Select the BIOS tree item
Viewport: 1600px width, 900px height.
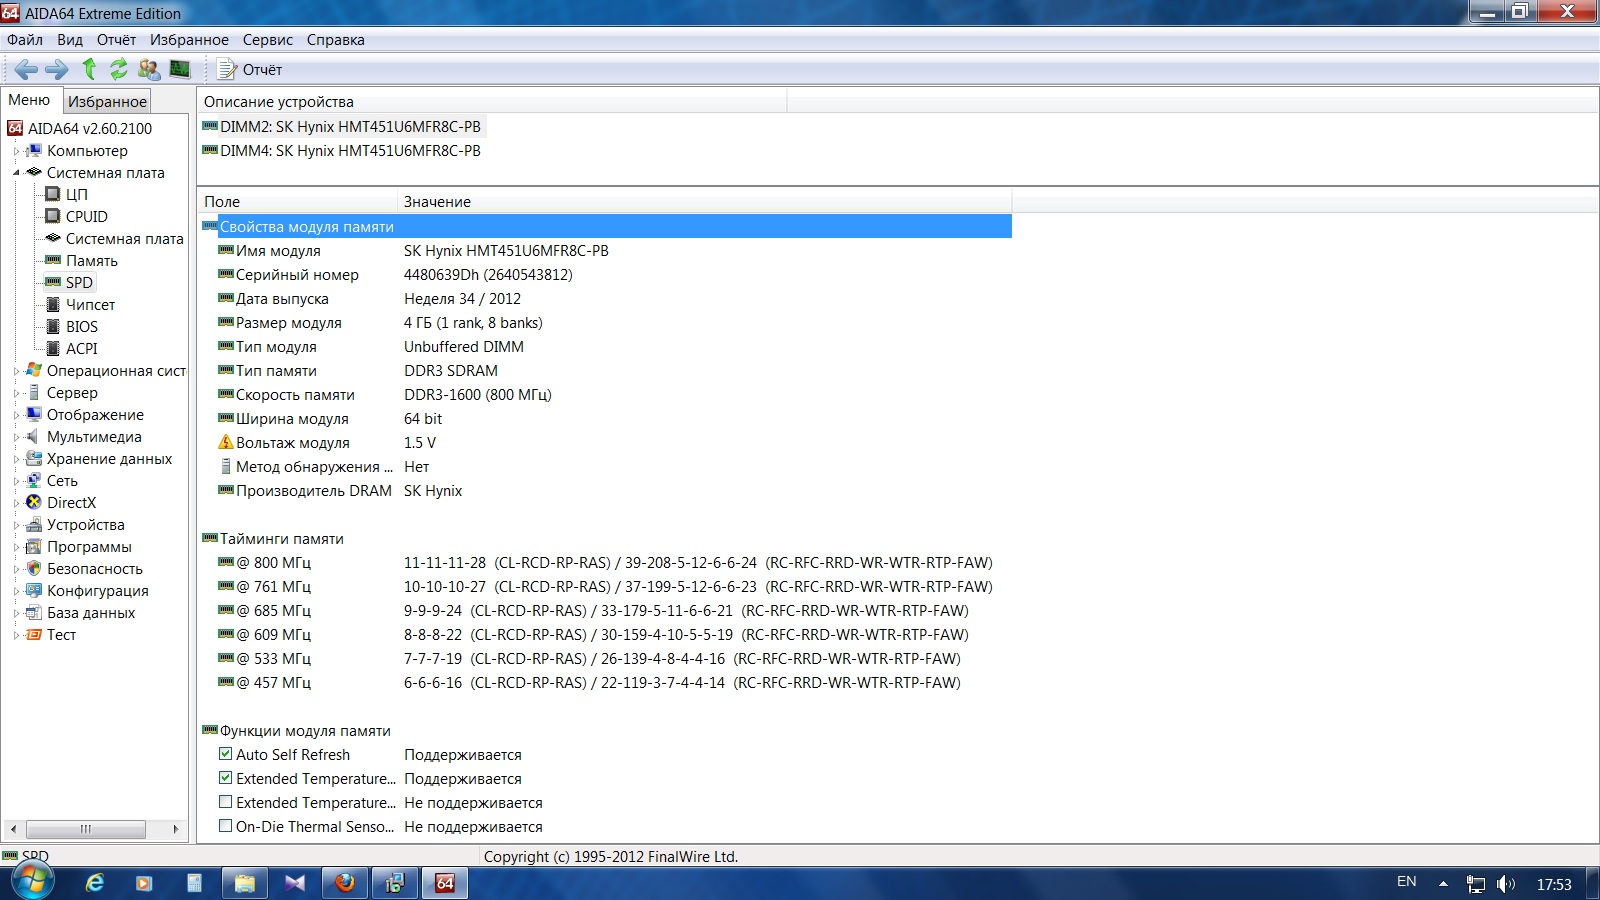click(x=82, y=326)
